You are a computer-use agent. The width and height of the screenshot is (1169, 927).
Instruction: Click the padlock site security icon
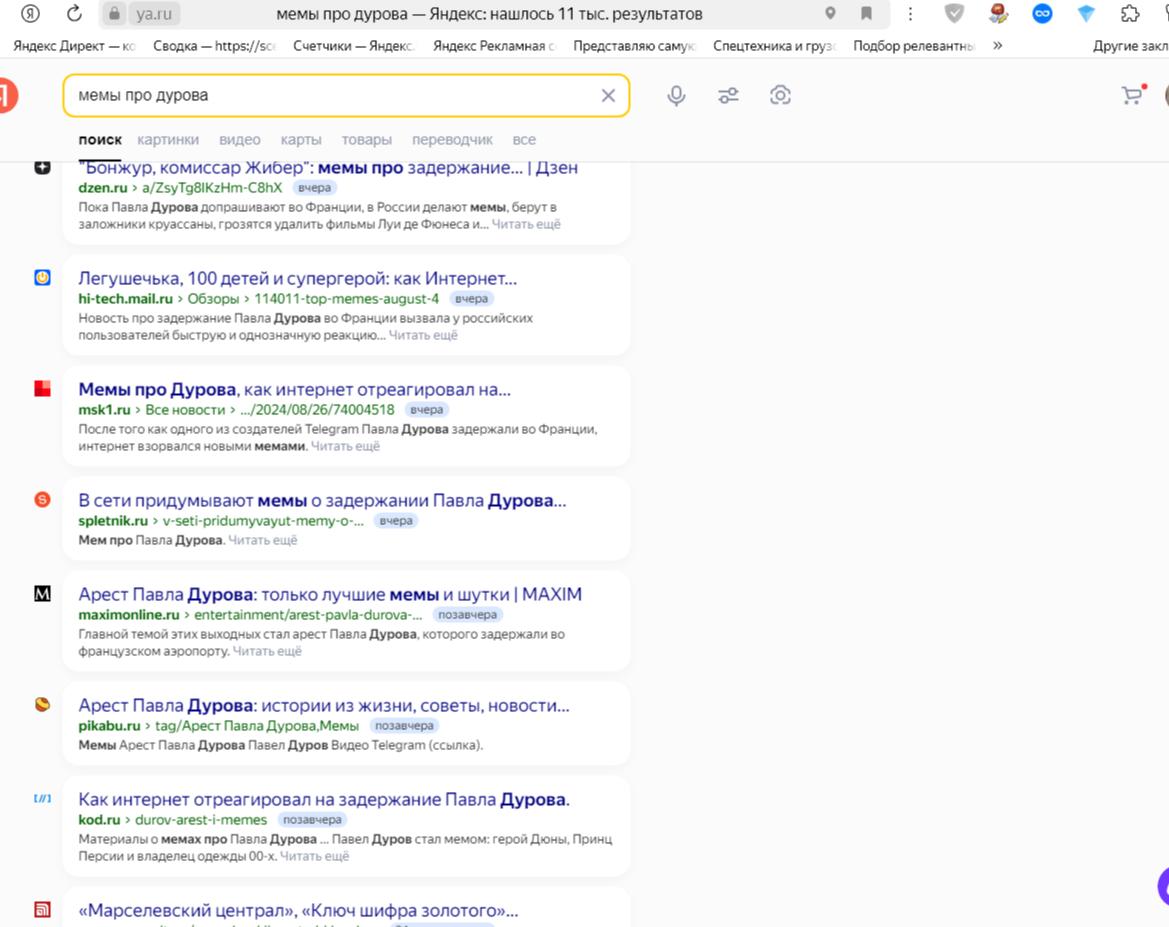tap(113, 13)
